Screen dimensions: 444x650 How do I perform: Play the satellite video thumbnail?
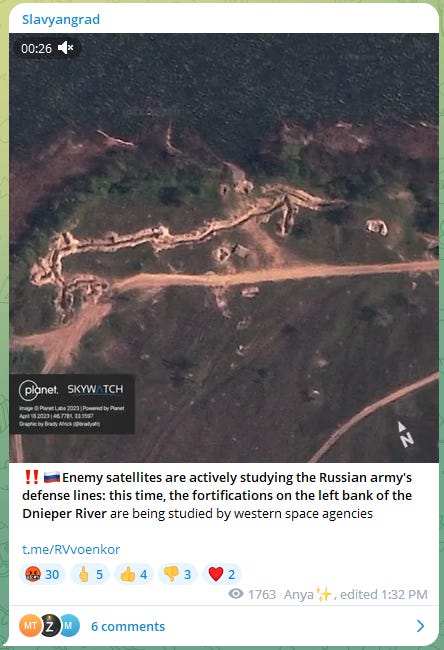coord(224,248)
